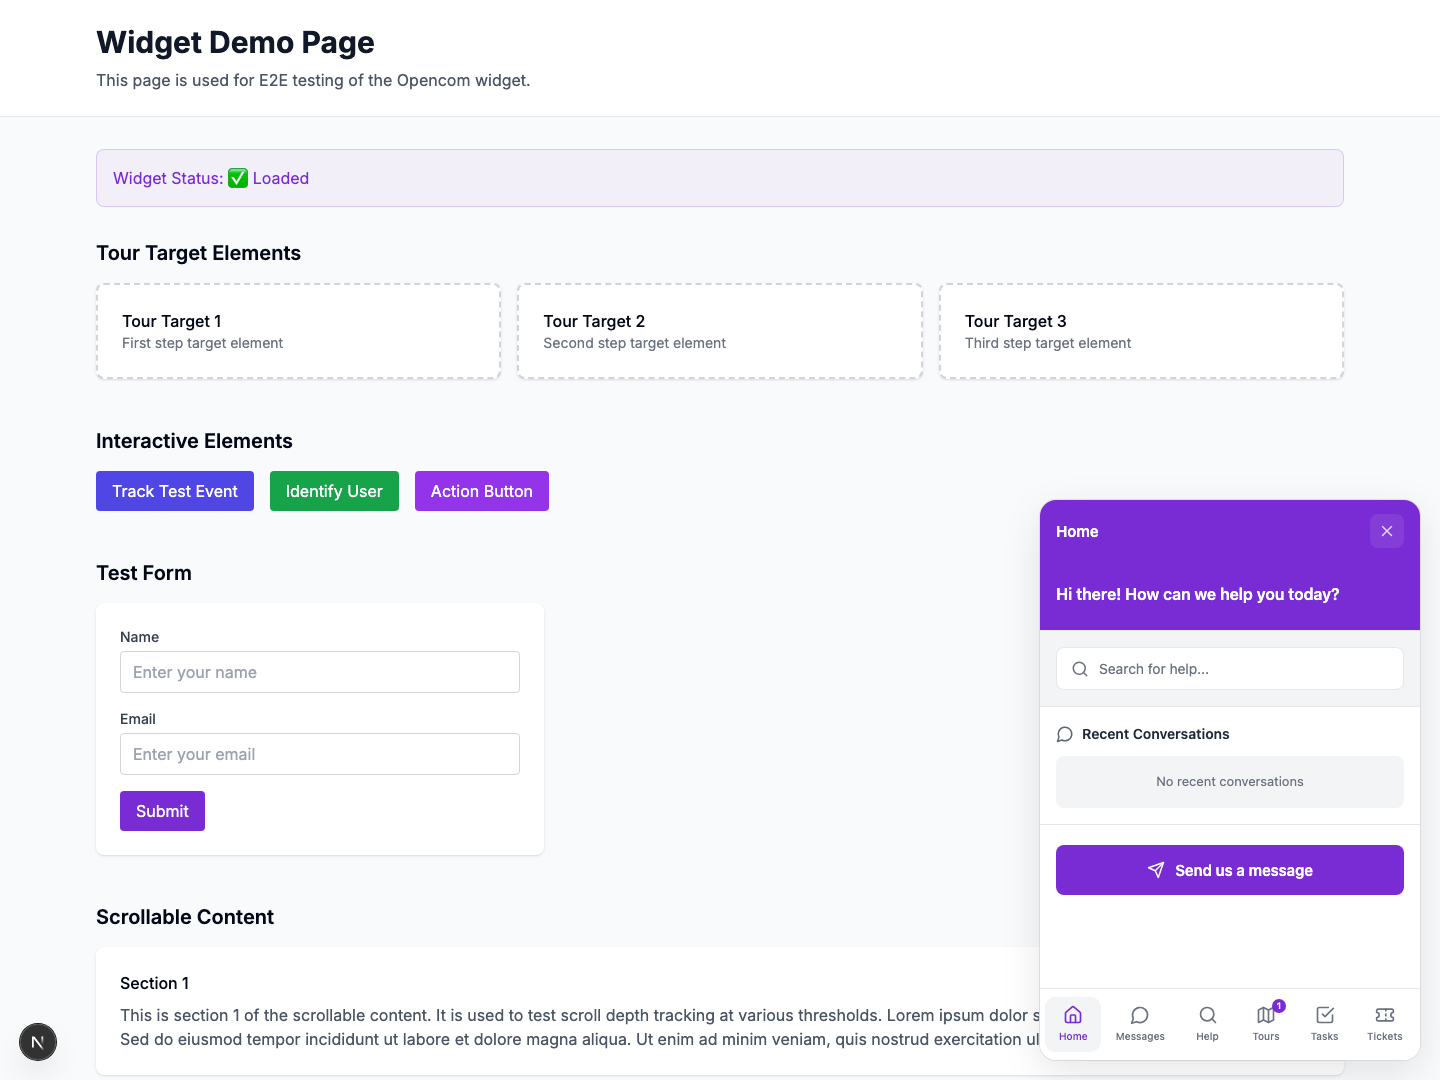Click into the Email input field

coord(320,754)
